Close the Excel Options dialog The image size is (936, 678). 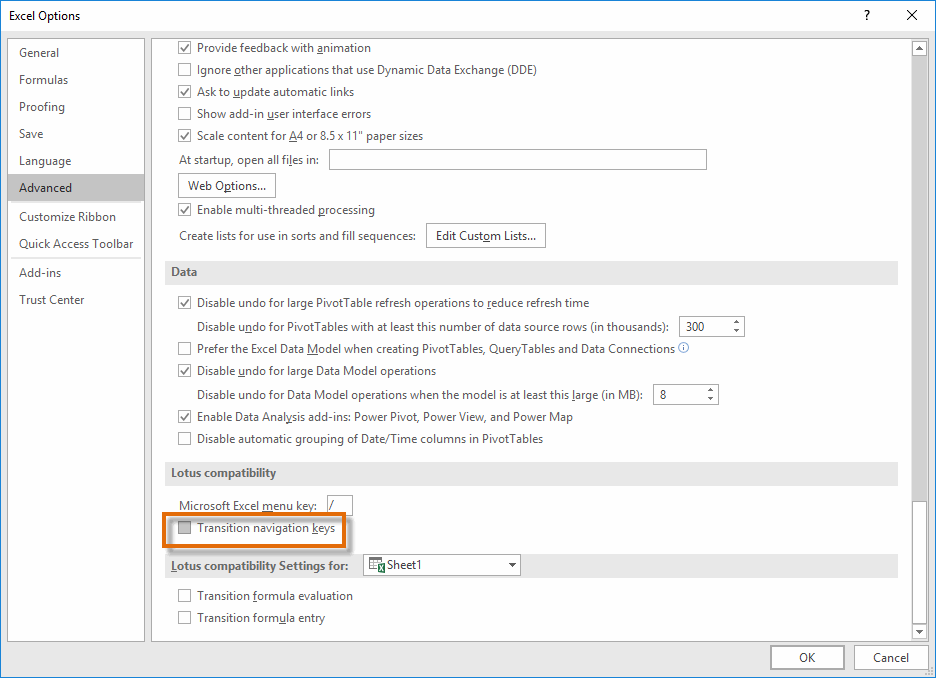tap(912, 16)
